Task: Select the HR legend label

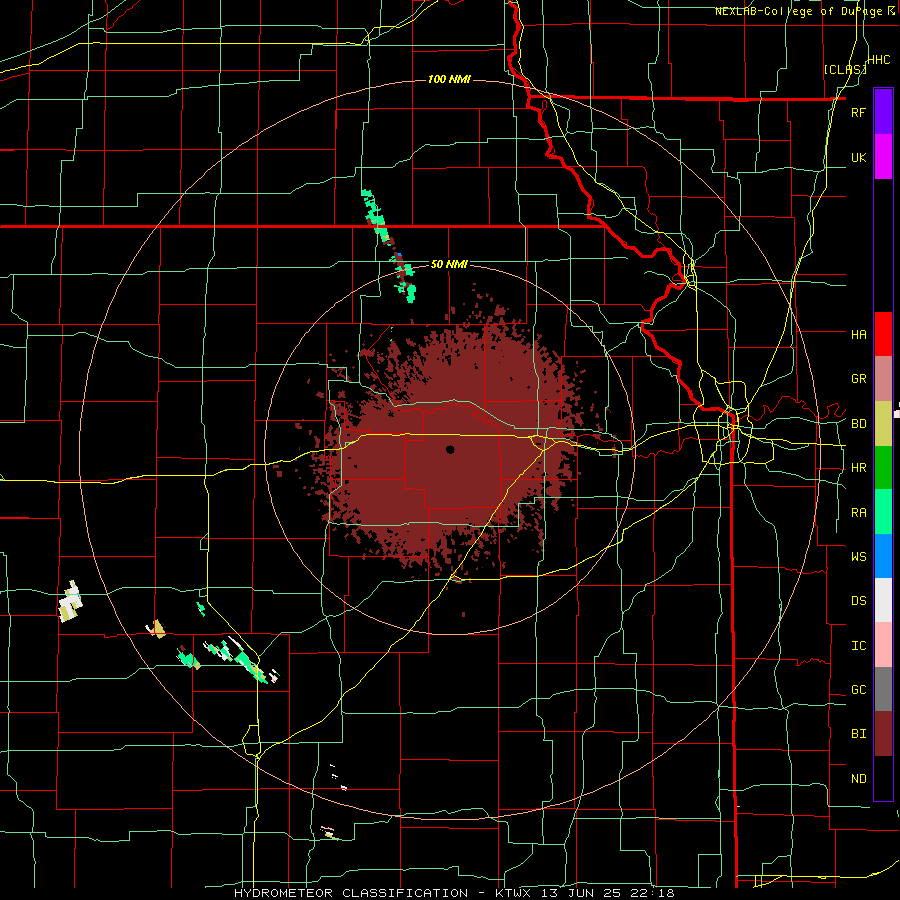Action: coord(858,468)
